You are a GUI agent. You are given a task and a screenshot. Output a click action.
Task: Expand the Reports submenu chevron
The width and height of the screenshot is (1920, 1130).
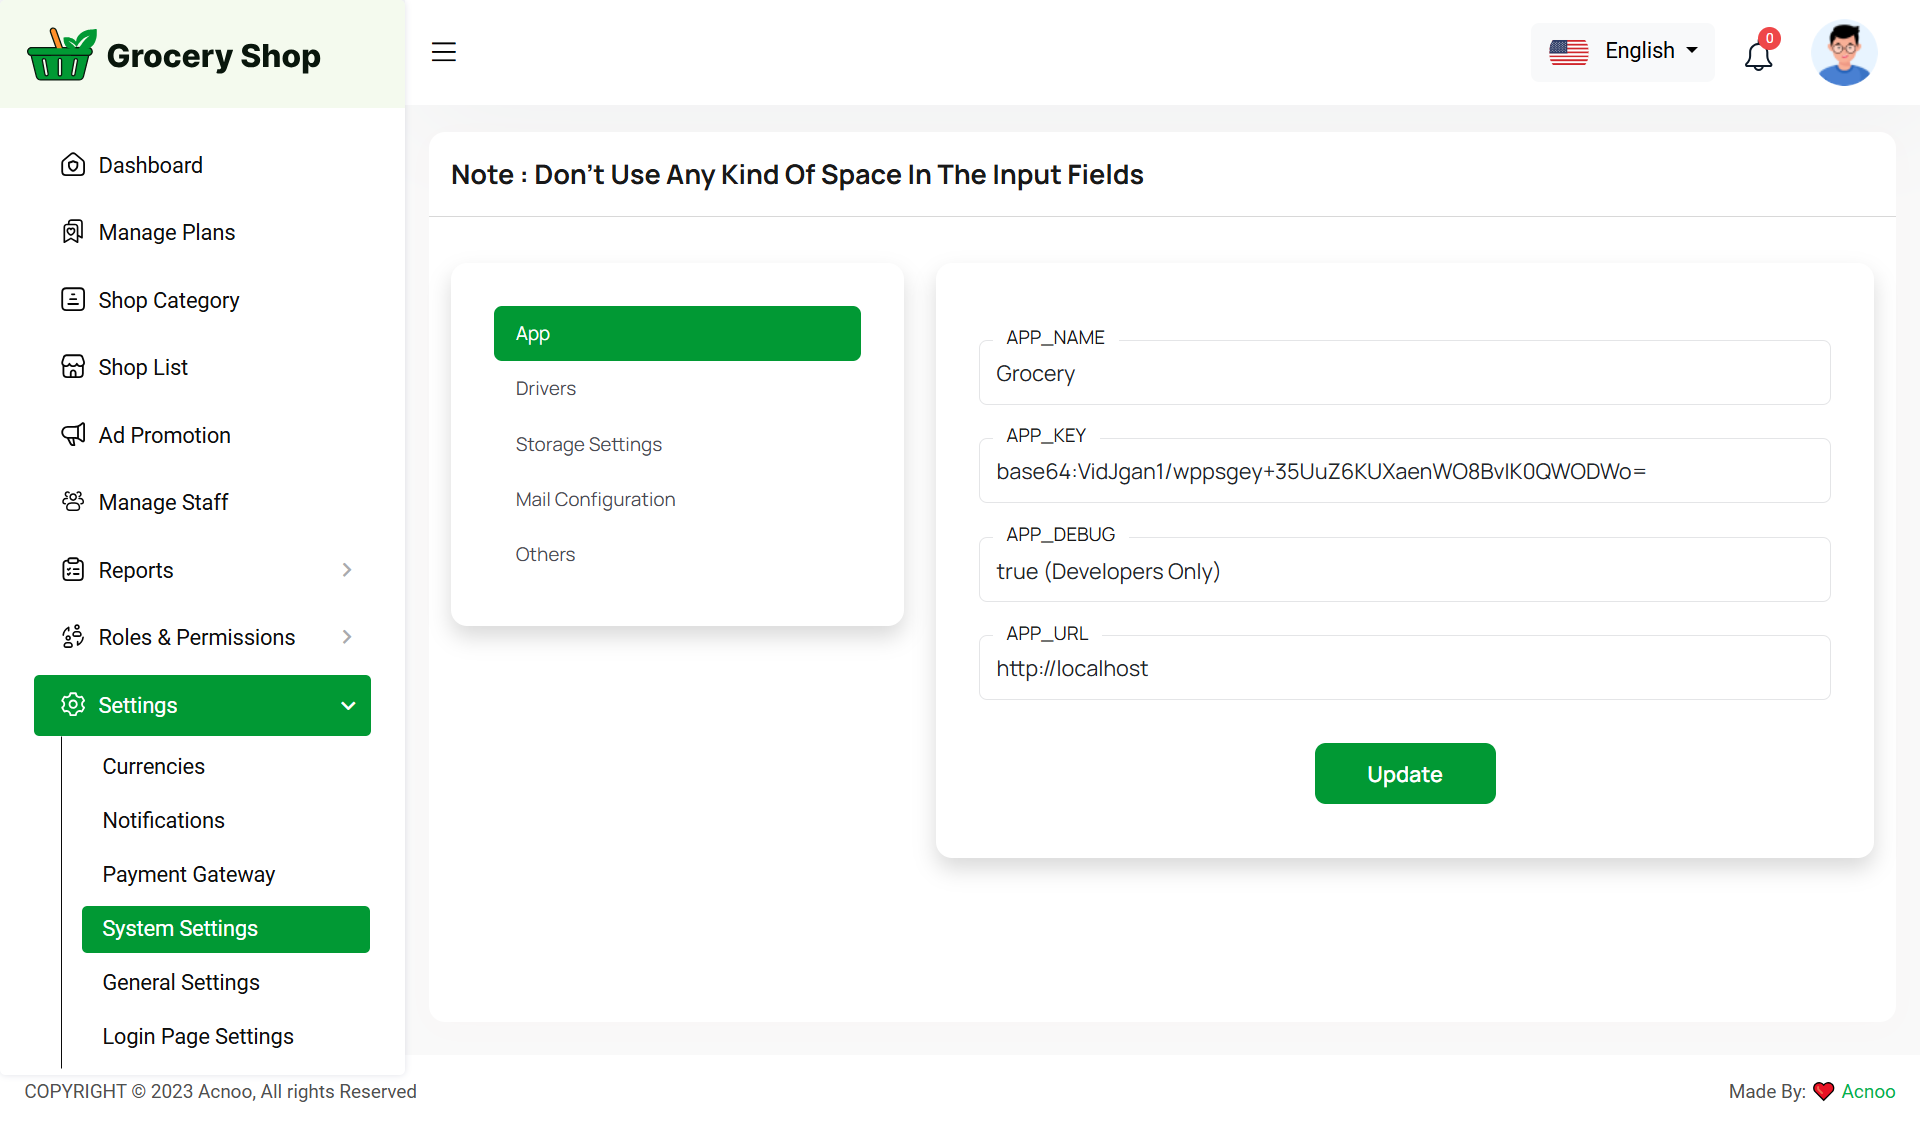coord(347,570)
